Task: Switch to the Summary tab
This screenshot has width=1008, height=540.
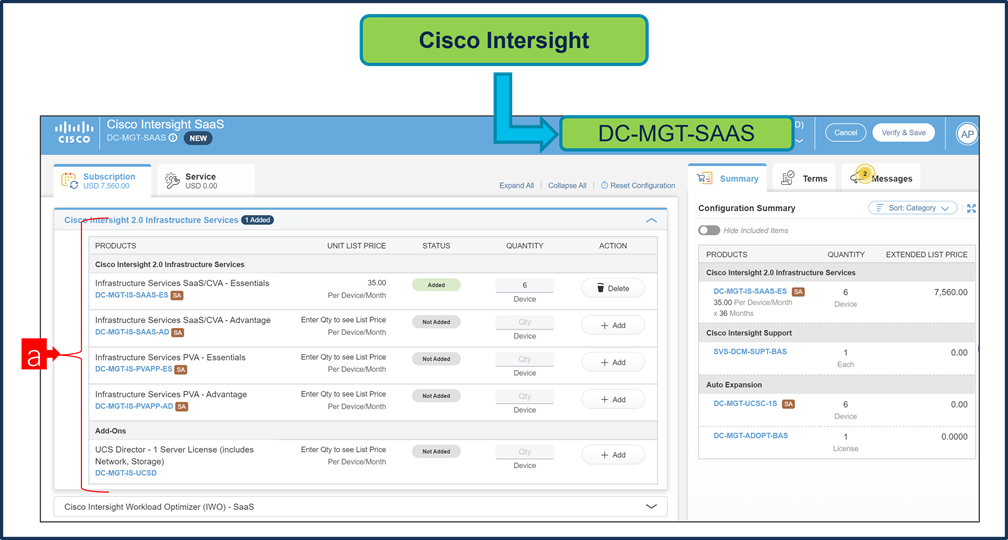Action: [727, 179]
